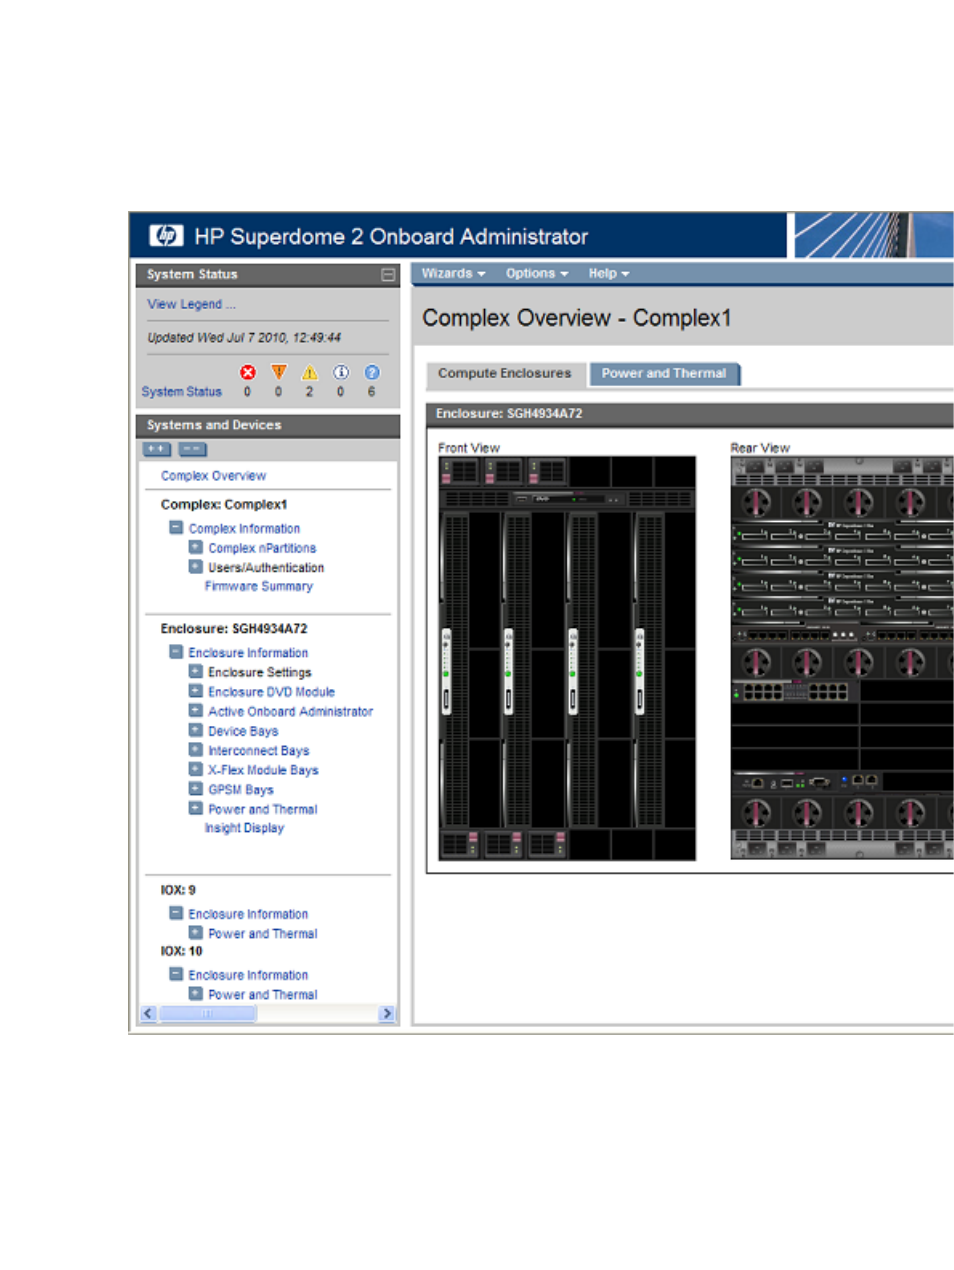Click the HP logo in the header
This screenshot has height=1270, width=954.
(166, 236)
